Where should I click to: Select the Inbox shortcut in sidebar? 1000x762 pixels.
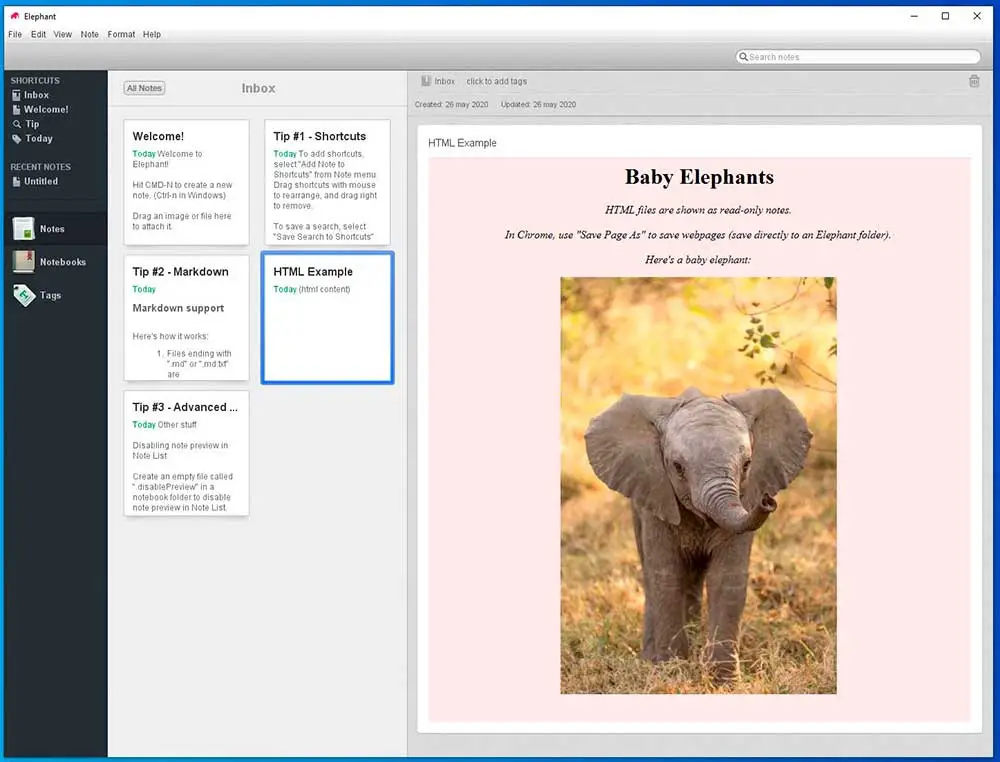click(36, 95)
